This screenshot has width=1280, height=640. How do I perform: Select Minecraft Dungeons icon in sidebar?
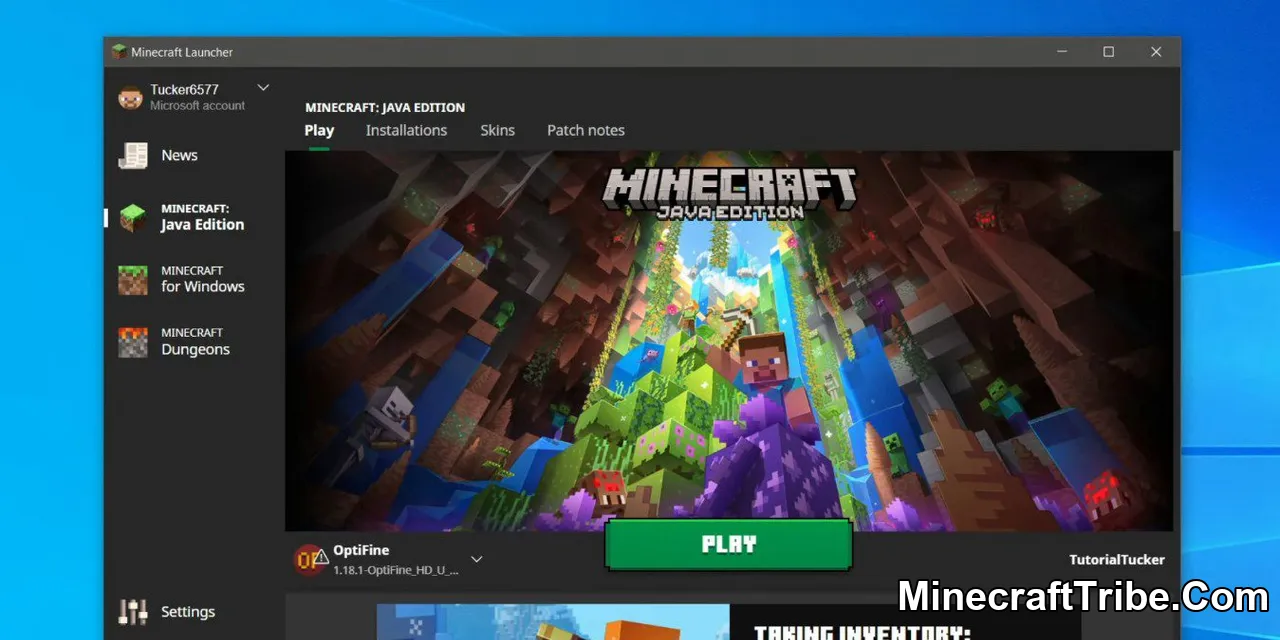pyautogui.click(x=133, y=342)
